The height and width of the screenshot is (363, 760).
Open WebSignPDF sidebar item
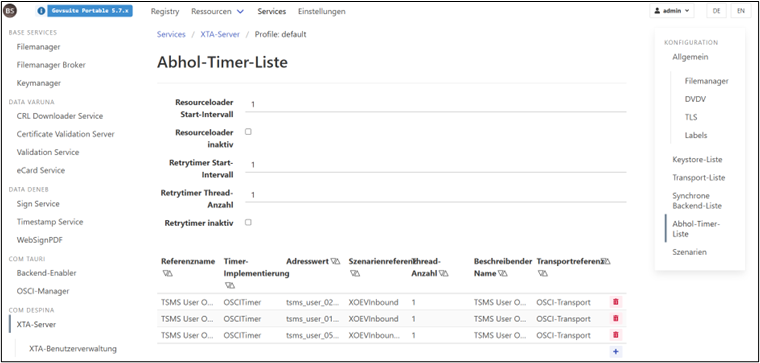click(x=40, y=240)
